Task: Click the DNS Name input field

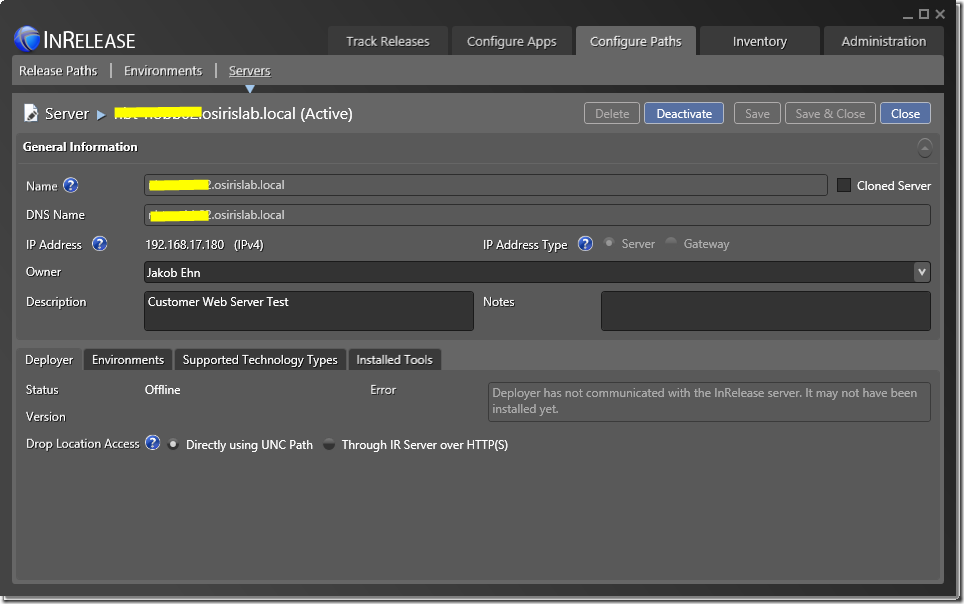Action: coord(537,215)
